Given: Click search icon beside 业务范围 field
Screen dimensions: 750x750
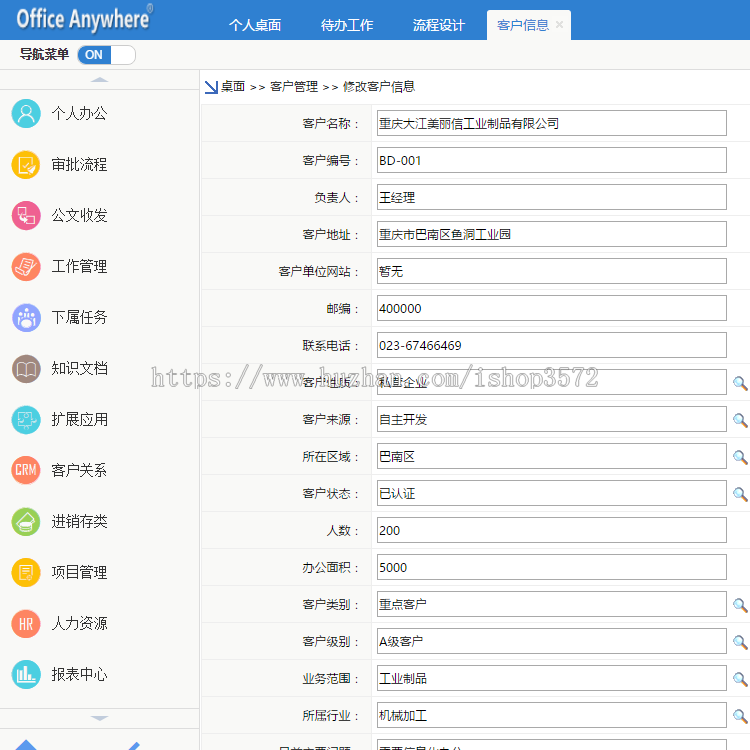Looking at the screenshot, I should pos(740,679).
